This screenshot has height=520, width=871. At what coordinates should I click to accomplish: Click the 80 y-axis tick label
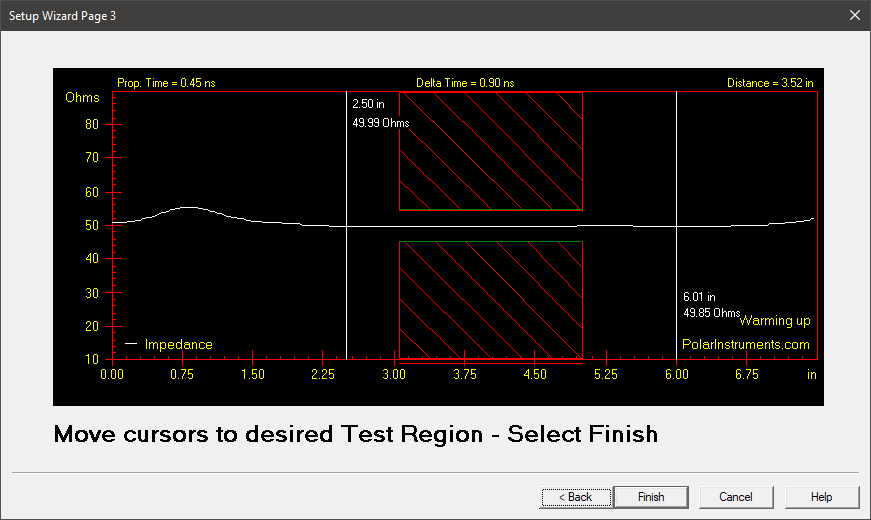92,124
